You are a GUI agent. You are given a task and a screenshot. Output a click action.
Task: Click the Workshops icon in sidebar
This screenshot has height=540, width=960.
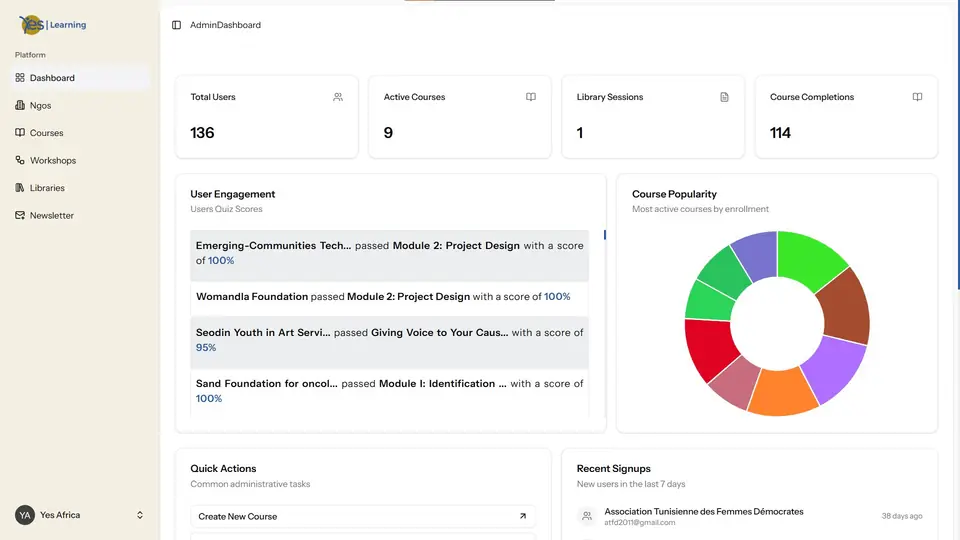20,160
